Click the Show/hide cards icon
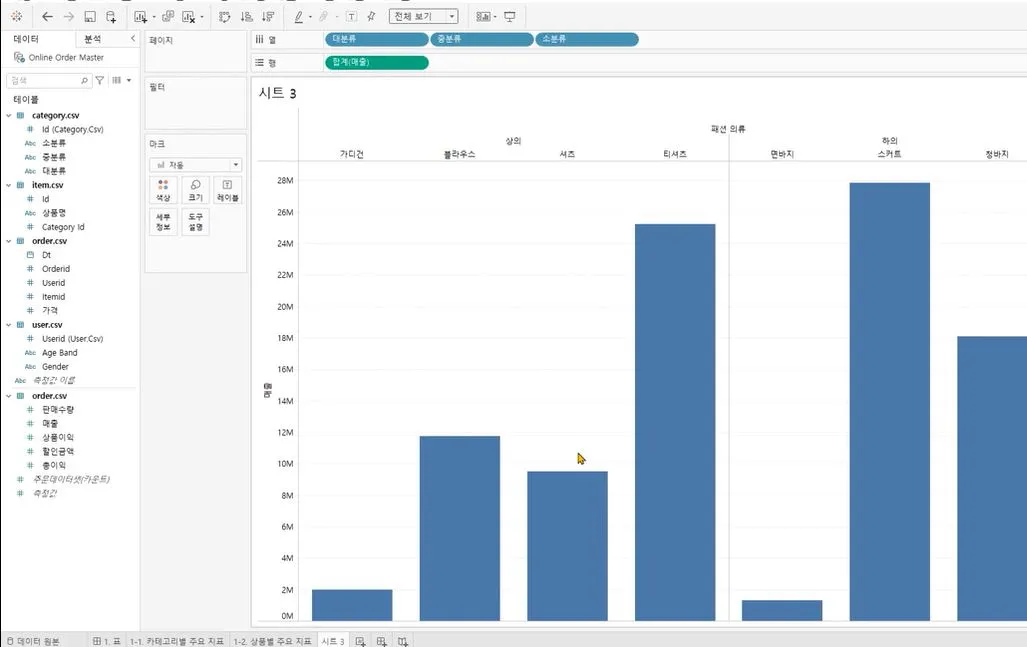1027x647 pixels. pos(483,16)
